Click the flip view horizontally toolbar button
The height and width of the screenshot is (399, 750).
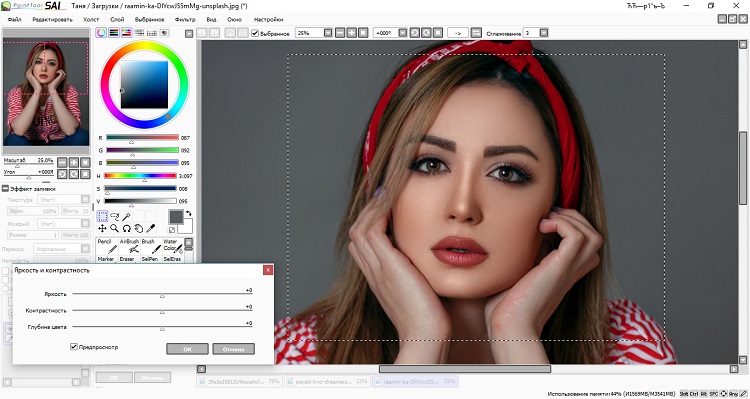point(476,33)
